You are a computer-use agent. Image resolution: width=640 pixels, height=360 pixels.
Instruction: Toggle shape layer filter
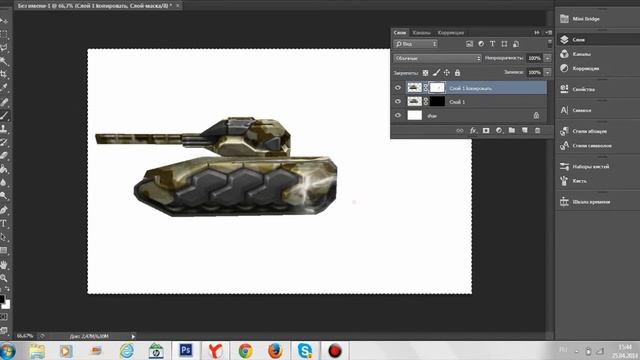click(504, 44)
